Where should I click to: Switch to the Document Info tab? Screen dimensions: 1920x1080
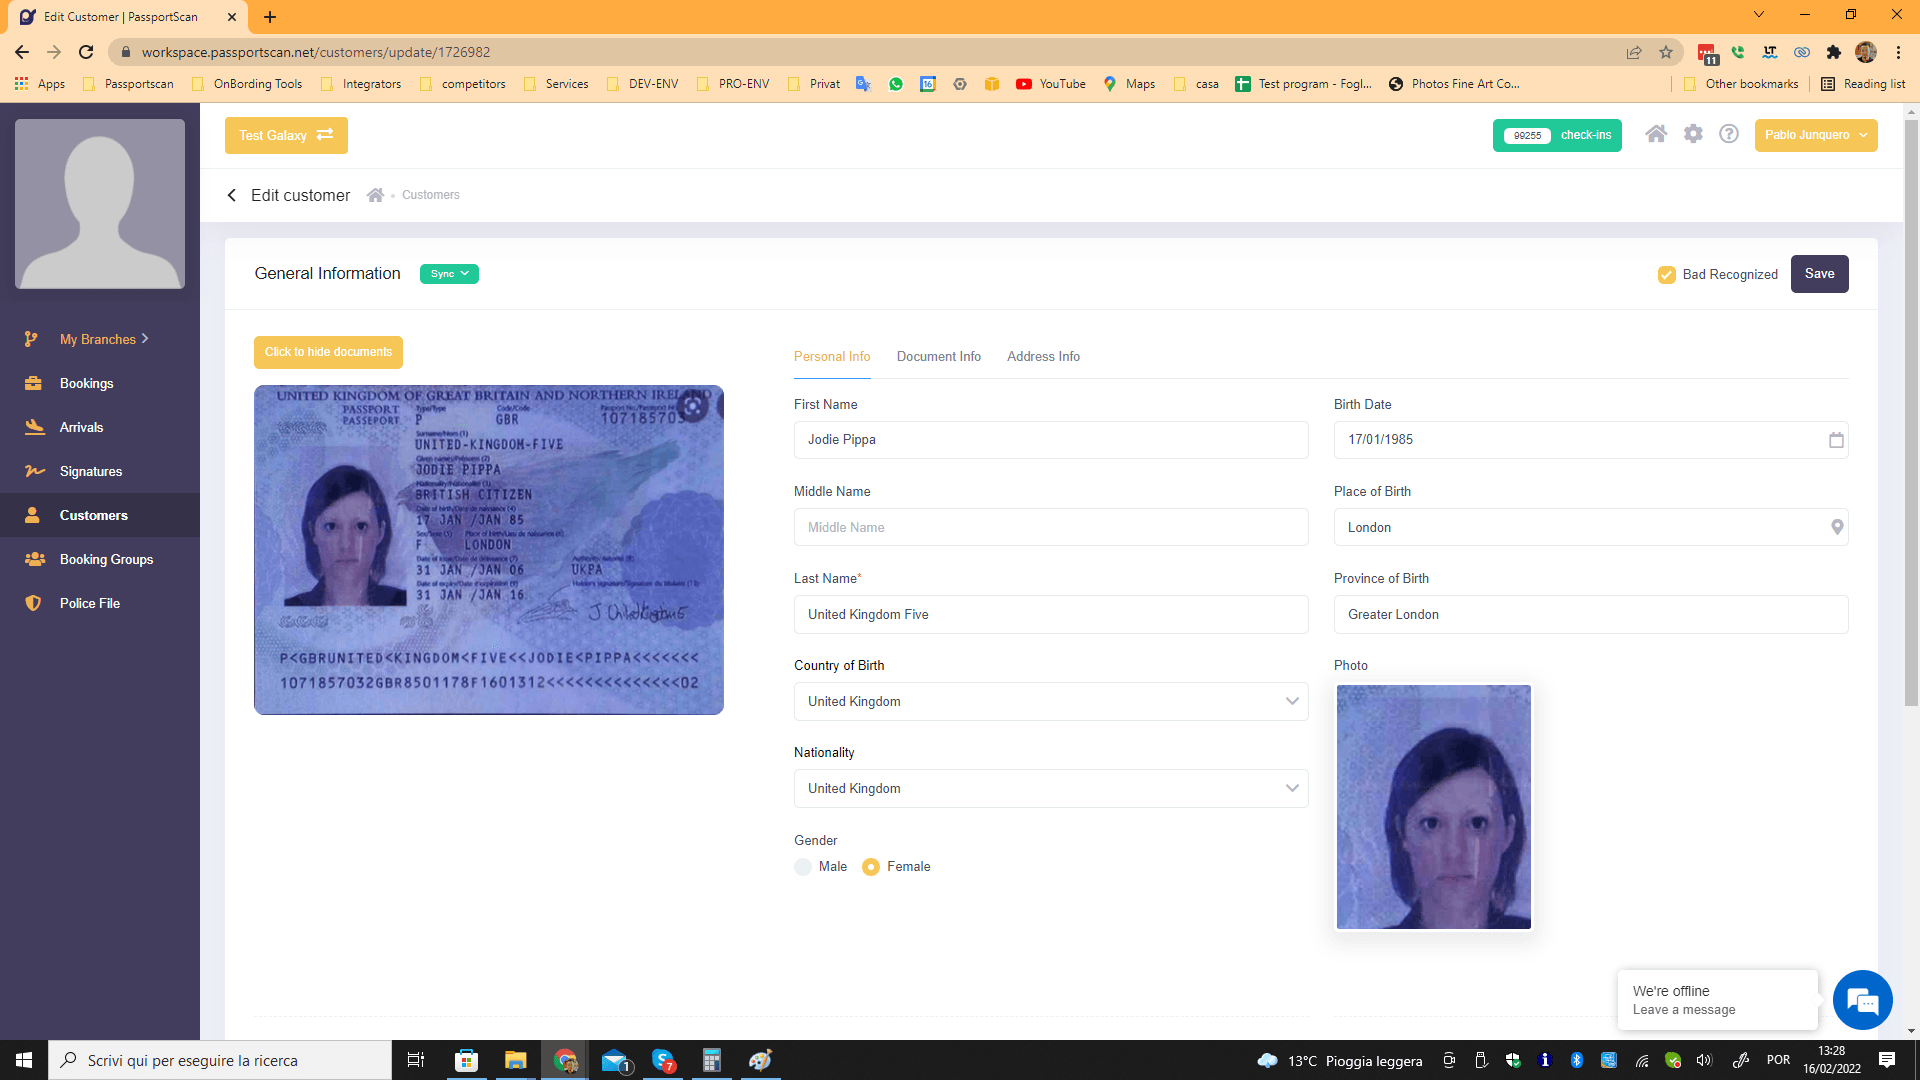[x=938, y=356]
